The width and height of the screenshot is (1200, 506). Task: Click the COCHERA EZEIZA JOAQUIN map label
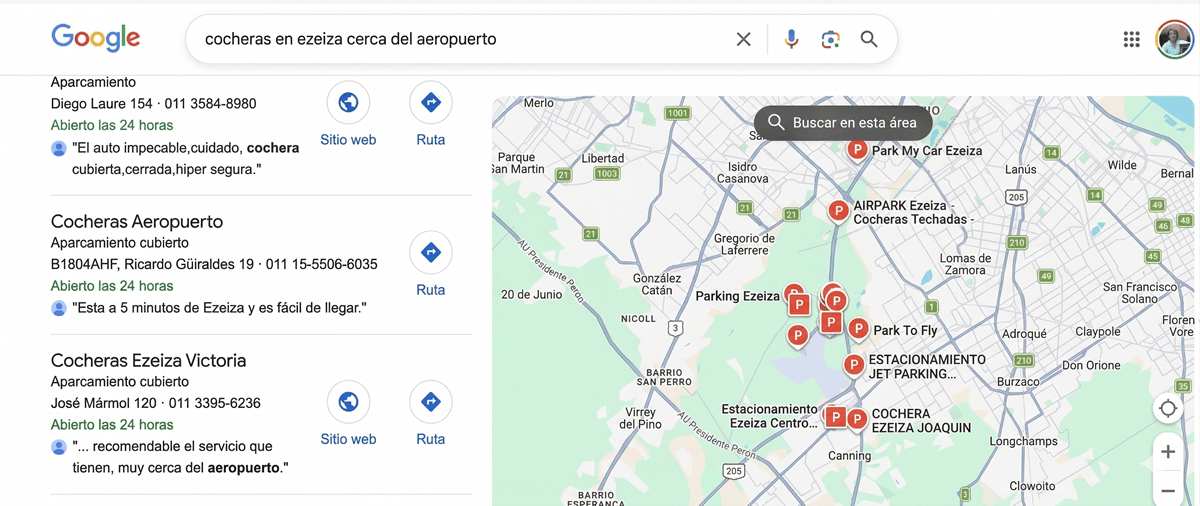[x=921, y=420]
